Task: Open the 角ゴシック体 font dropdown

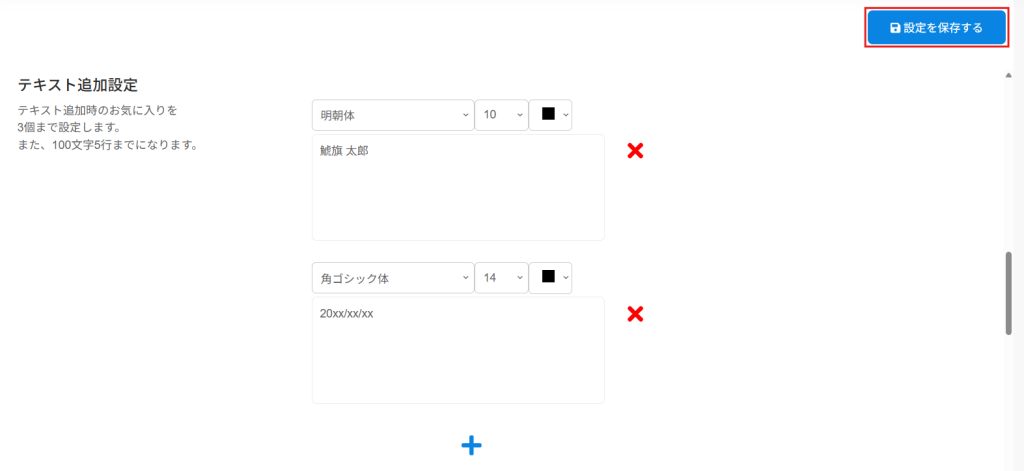Action: [x=393, y=278]
